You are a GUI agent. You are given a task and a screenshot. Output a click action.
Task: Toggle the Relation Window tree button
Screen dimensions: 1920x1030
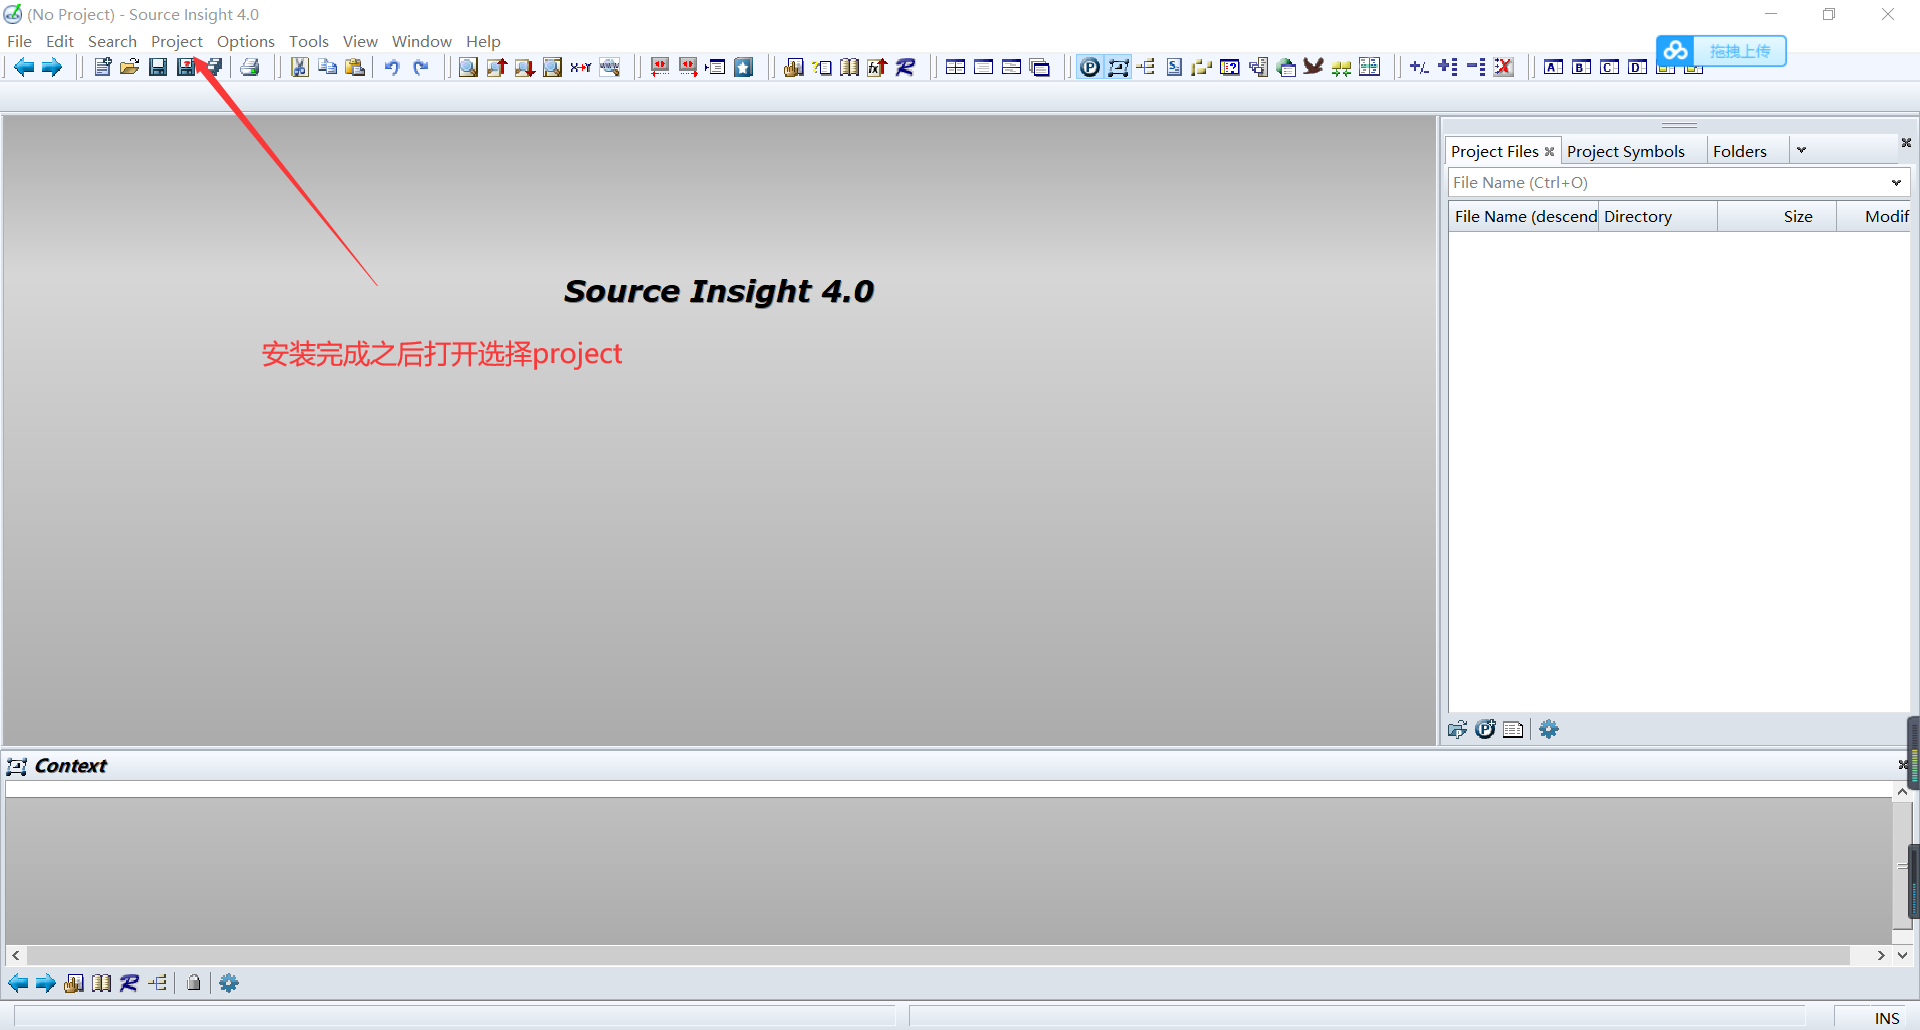pyautogui.click(x=1146, y=67)
